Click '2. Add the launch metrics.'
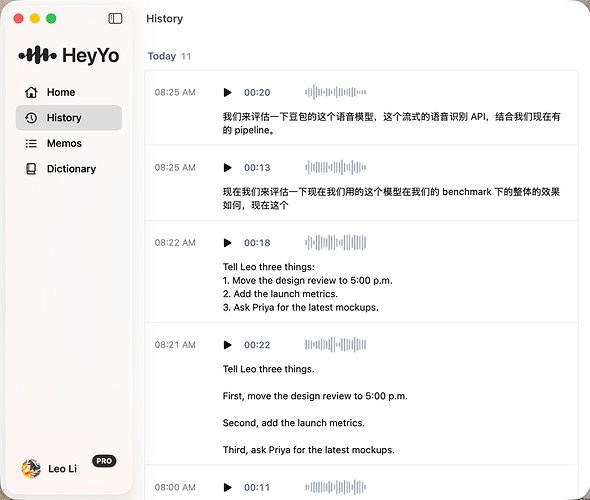Screen dimensions: 590x500 280,294
